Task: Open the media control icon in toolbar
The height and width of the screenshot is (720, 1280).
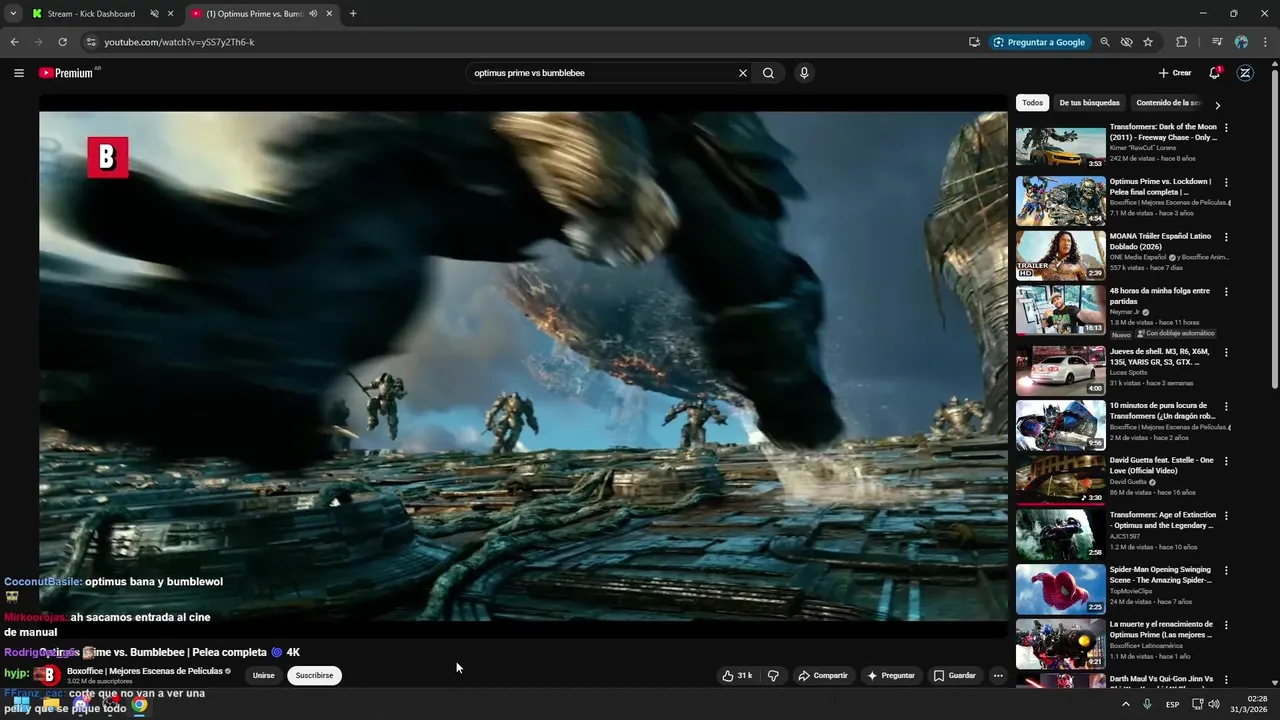Action: point(1217,42)
